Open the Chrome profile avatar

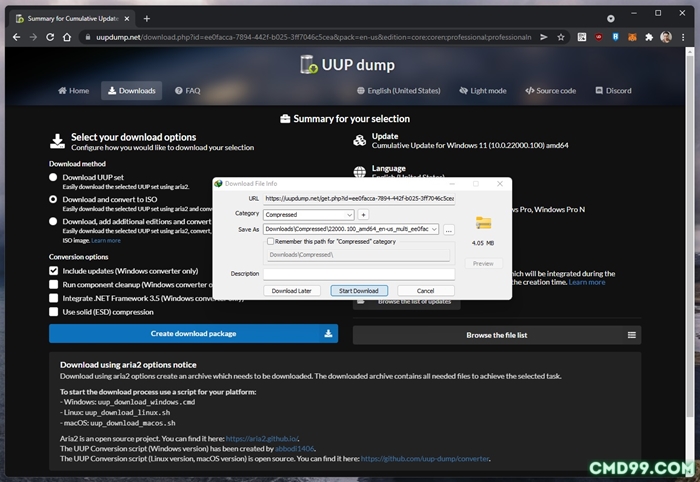point(666,37)
